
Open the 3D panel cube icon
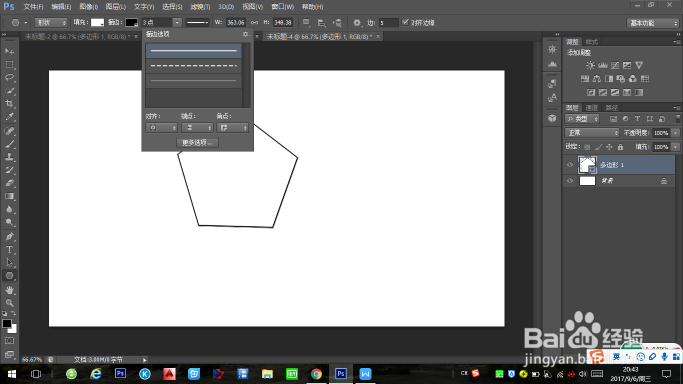(x=552, y=118)
